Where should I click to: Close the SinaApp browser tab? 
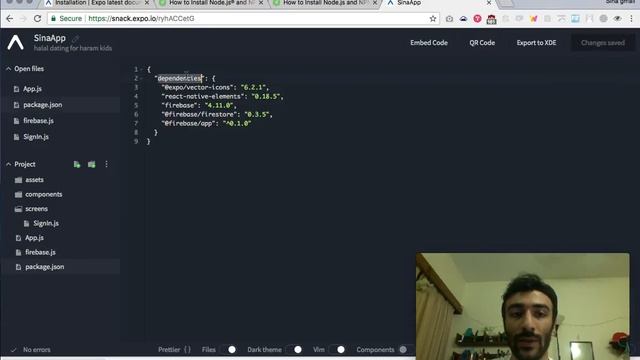(x=489, y=3)
